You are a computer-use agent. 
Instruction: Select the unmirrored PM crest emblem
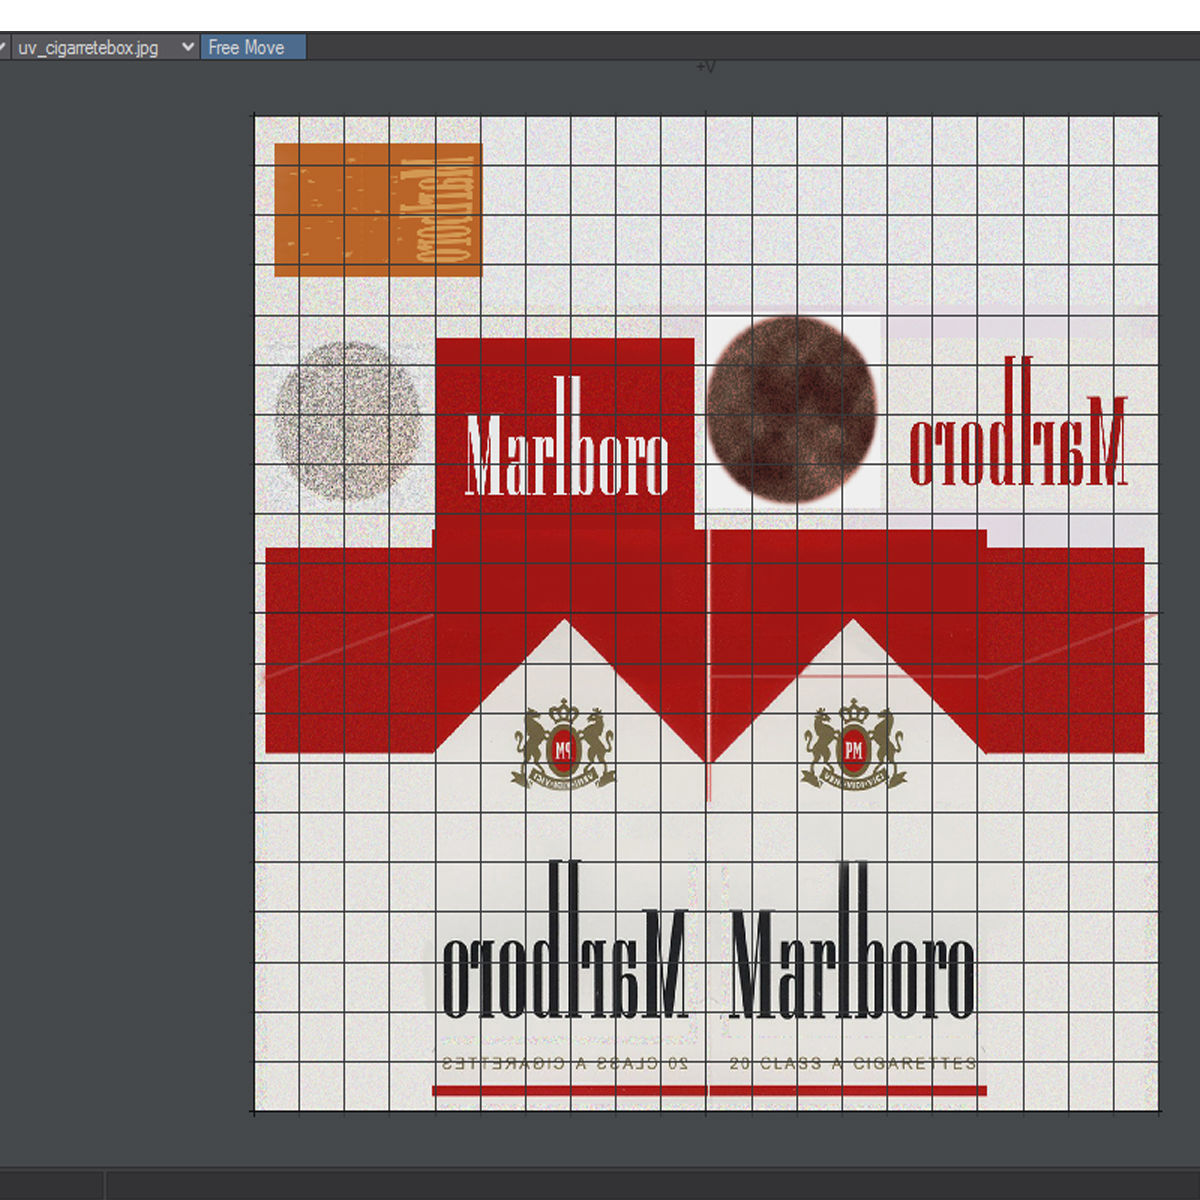tap(853, 744)
